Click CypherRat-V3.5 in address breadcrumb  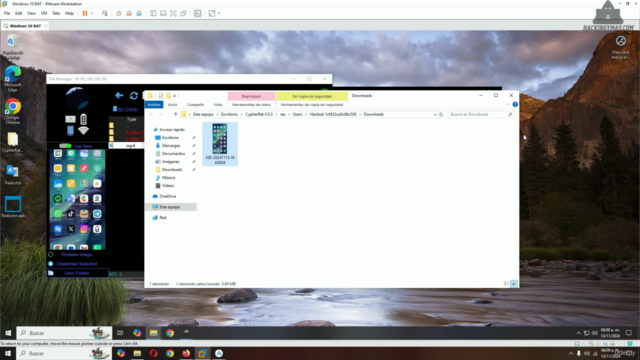pos(258,114)
